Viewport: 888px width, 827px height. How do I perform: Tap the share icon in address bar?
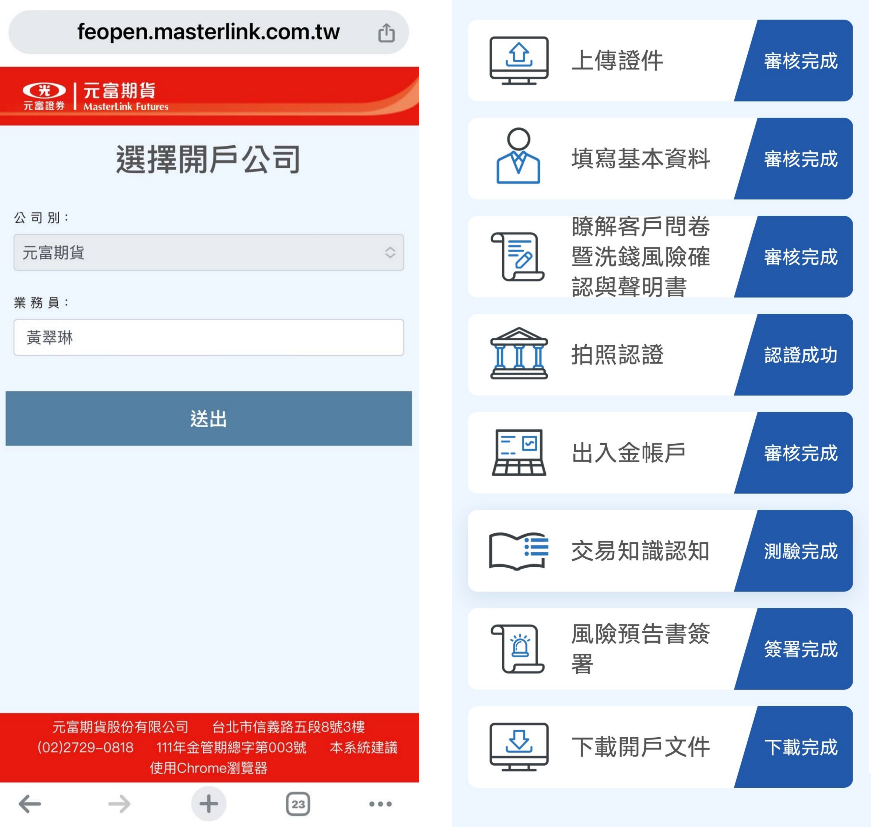[x=386, y=32]
